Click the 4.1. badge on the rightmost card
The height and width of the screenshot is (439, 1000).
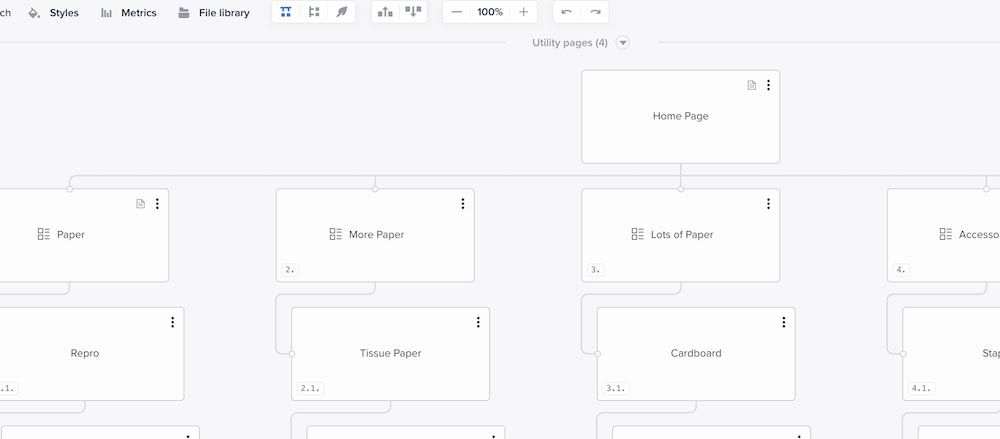point(922,389)
